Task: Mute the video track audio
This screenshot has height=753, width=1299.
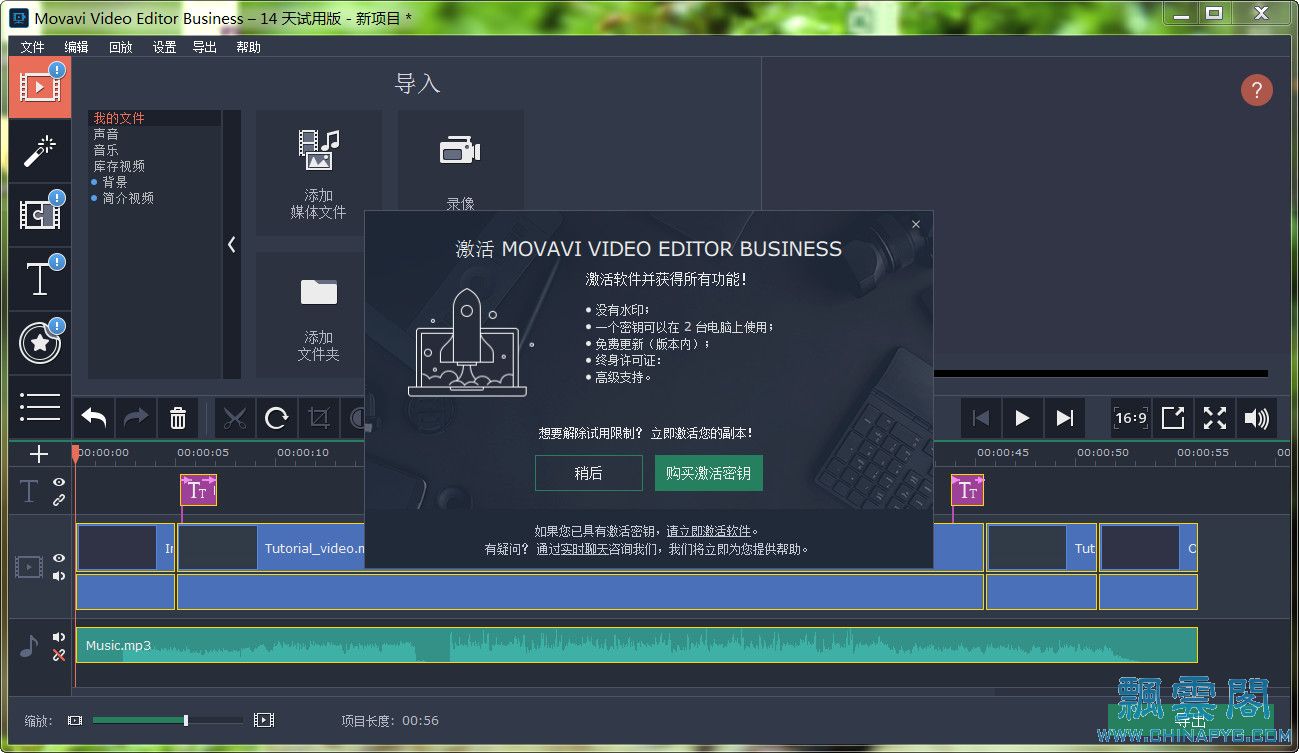Action: [x=59, y=576]
